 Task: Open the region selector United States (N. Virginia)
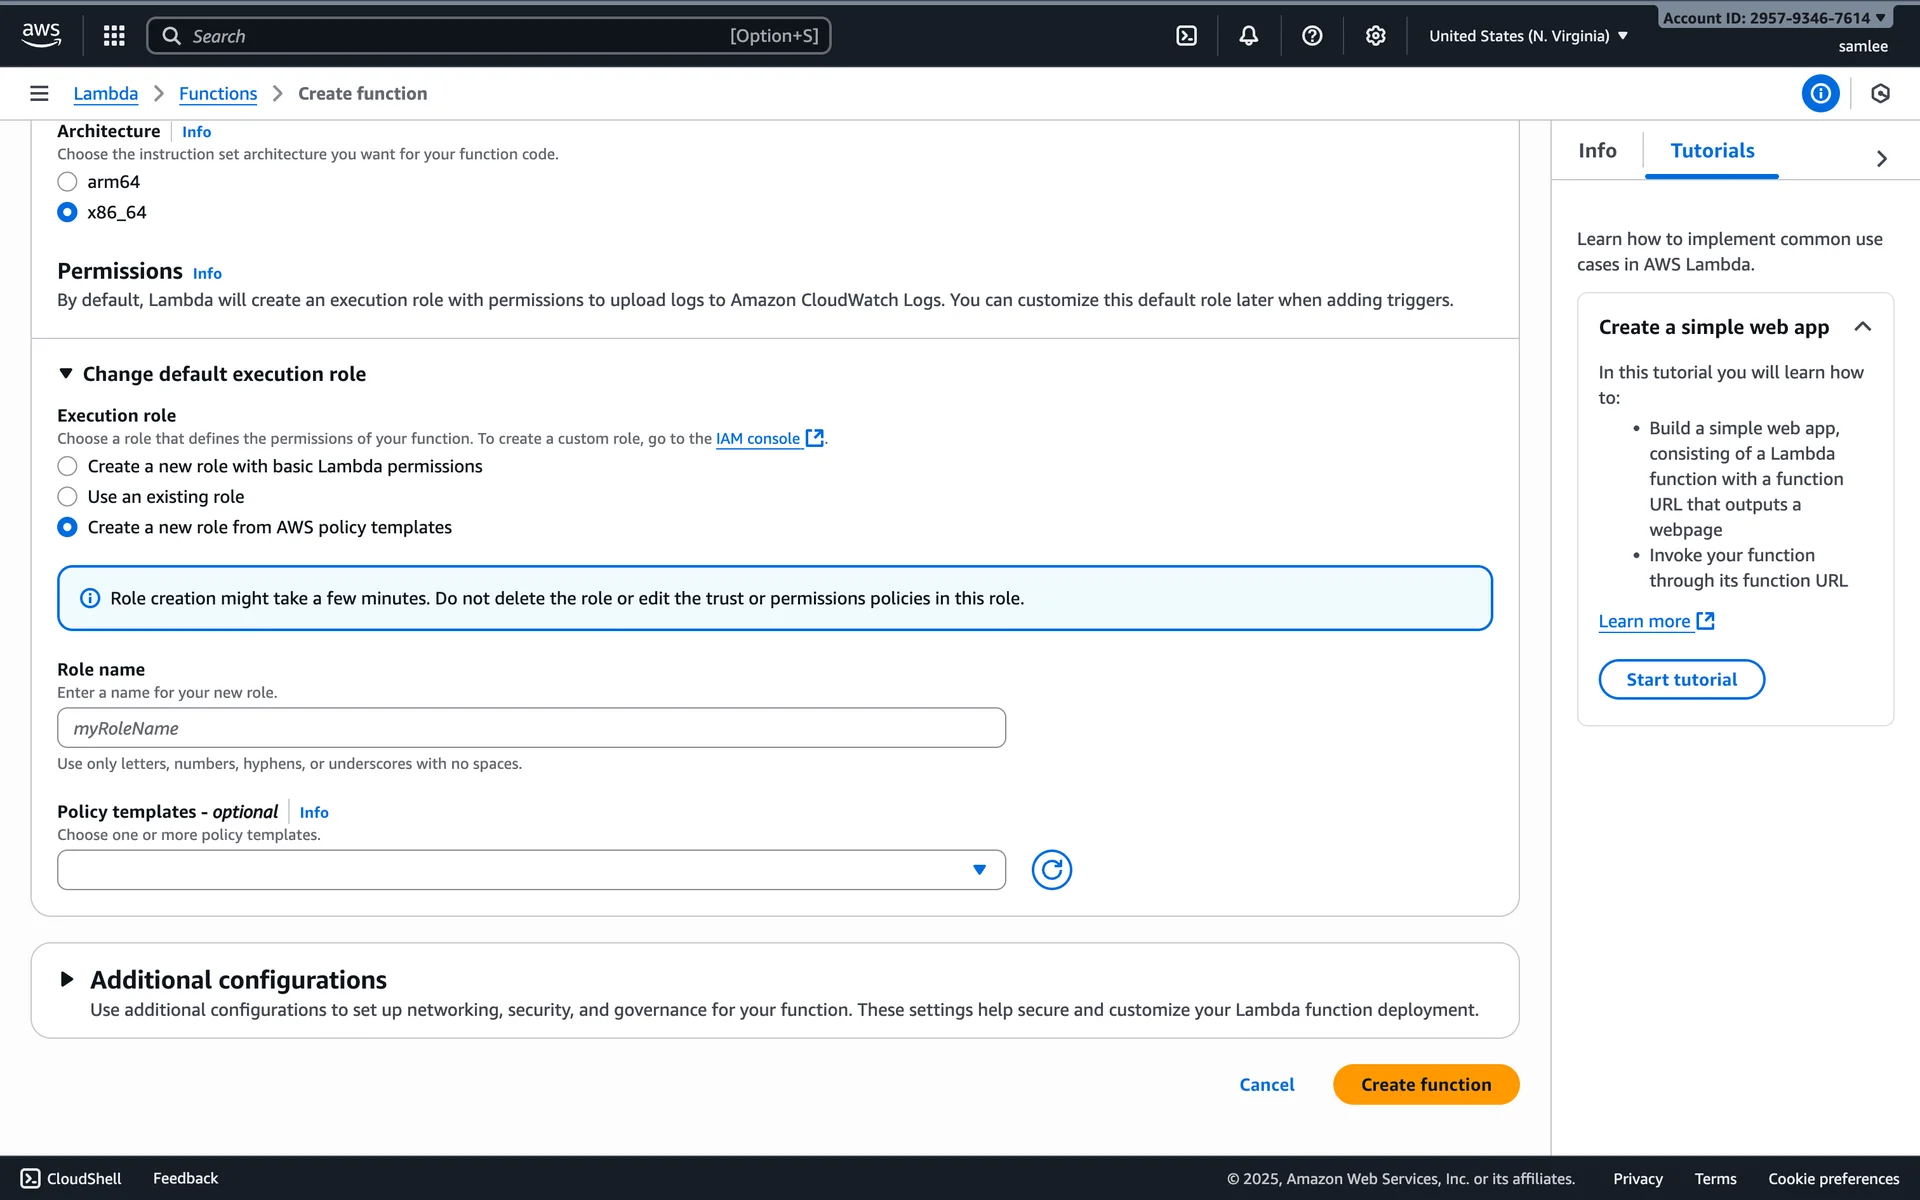coord(1527,36)
